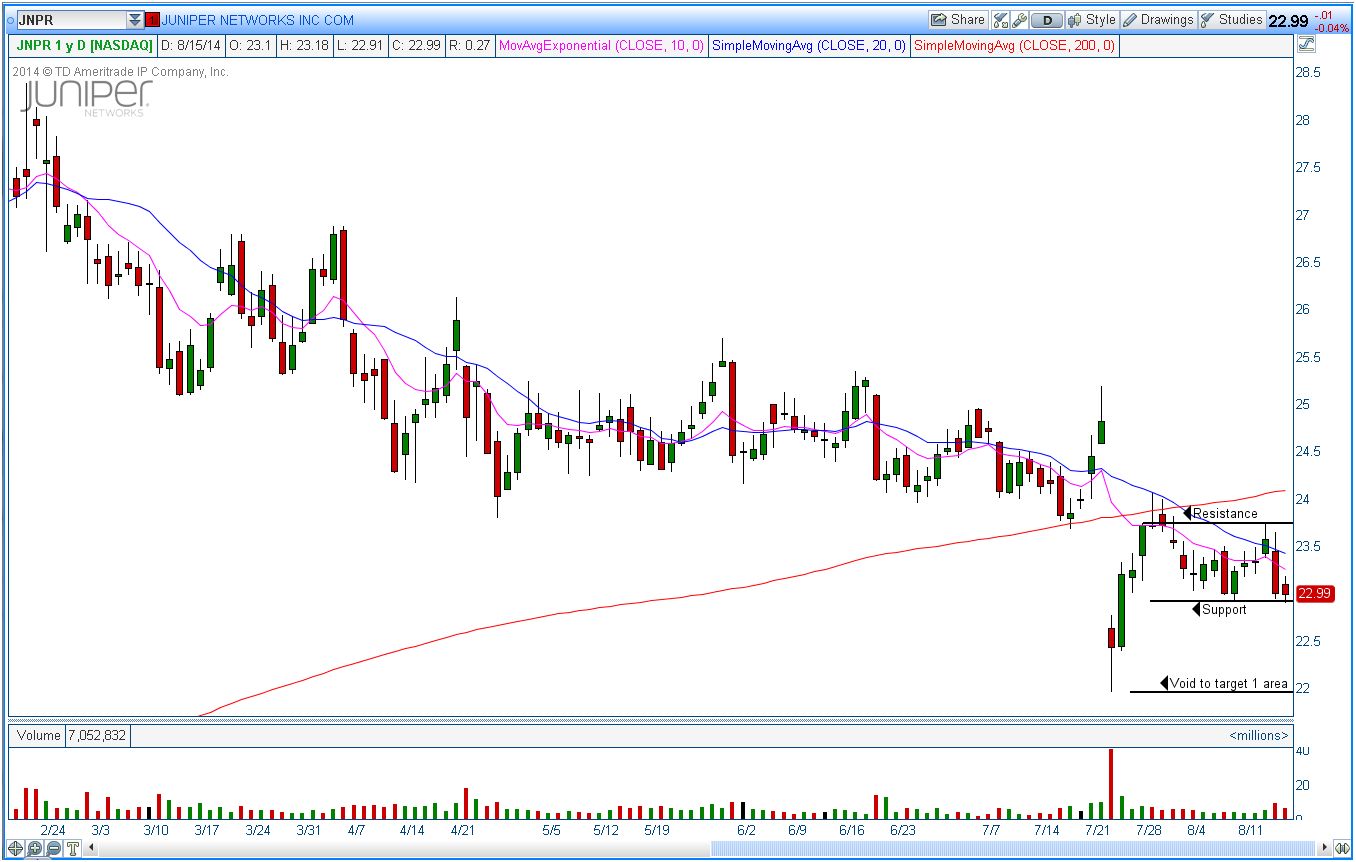This screenshot has width=1356, height=862.
Task: Click the volume value 7,052,832
Action: [x=97, y=736]
